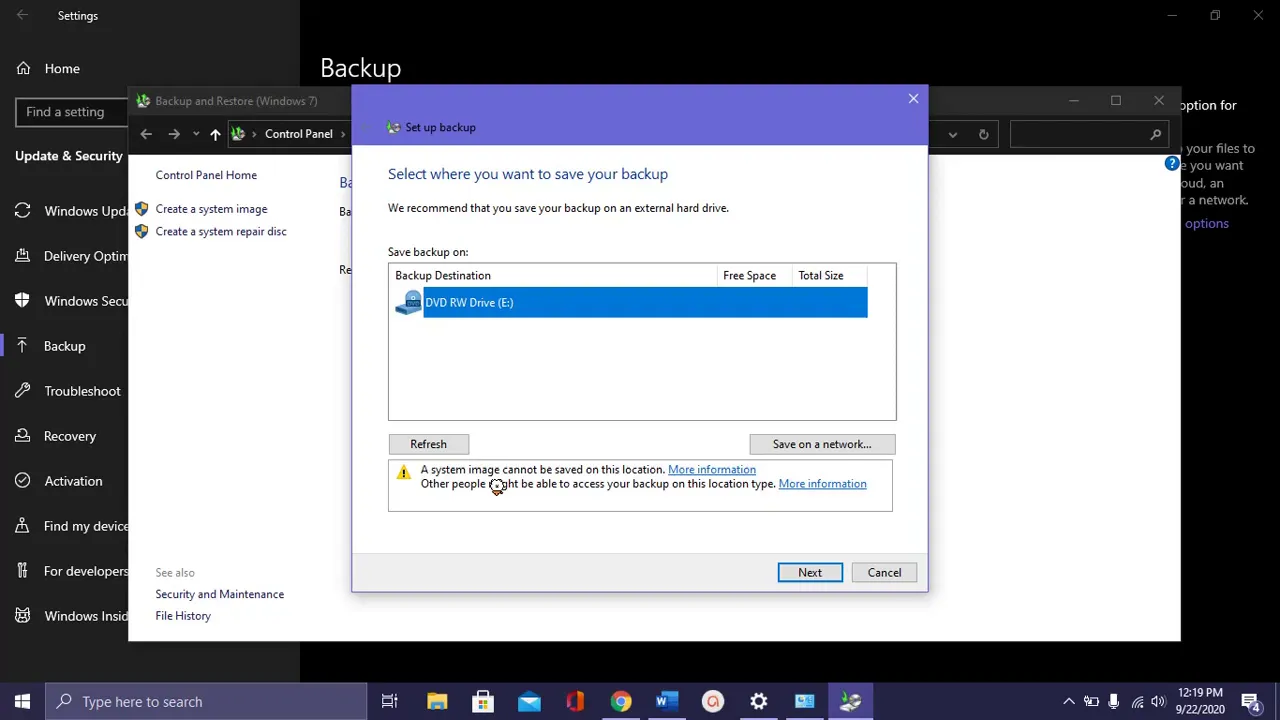Expand the address bar history dropdown

point(952,134)
